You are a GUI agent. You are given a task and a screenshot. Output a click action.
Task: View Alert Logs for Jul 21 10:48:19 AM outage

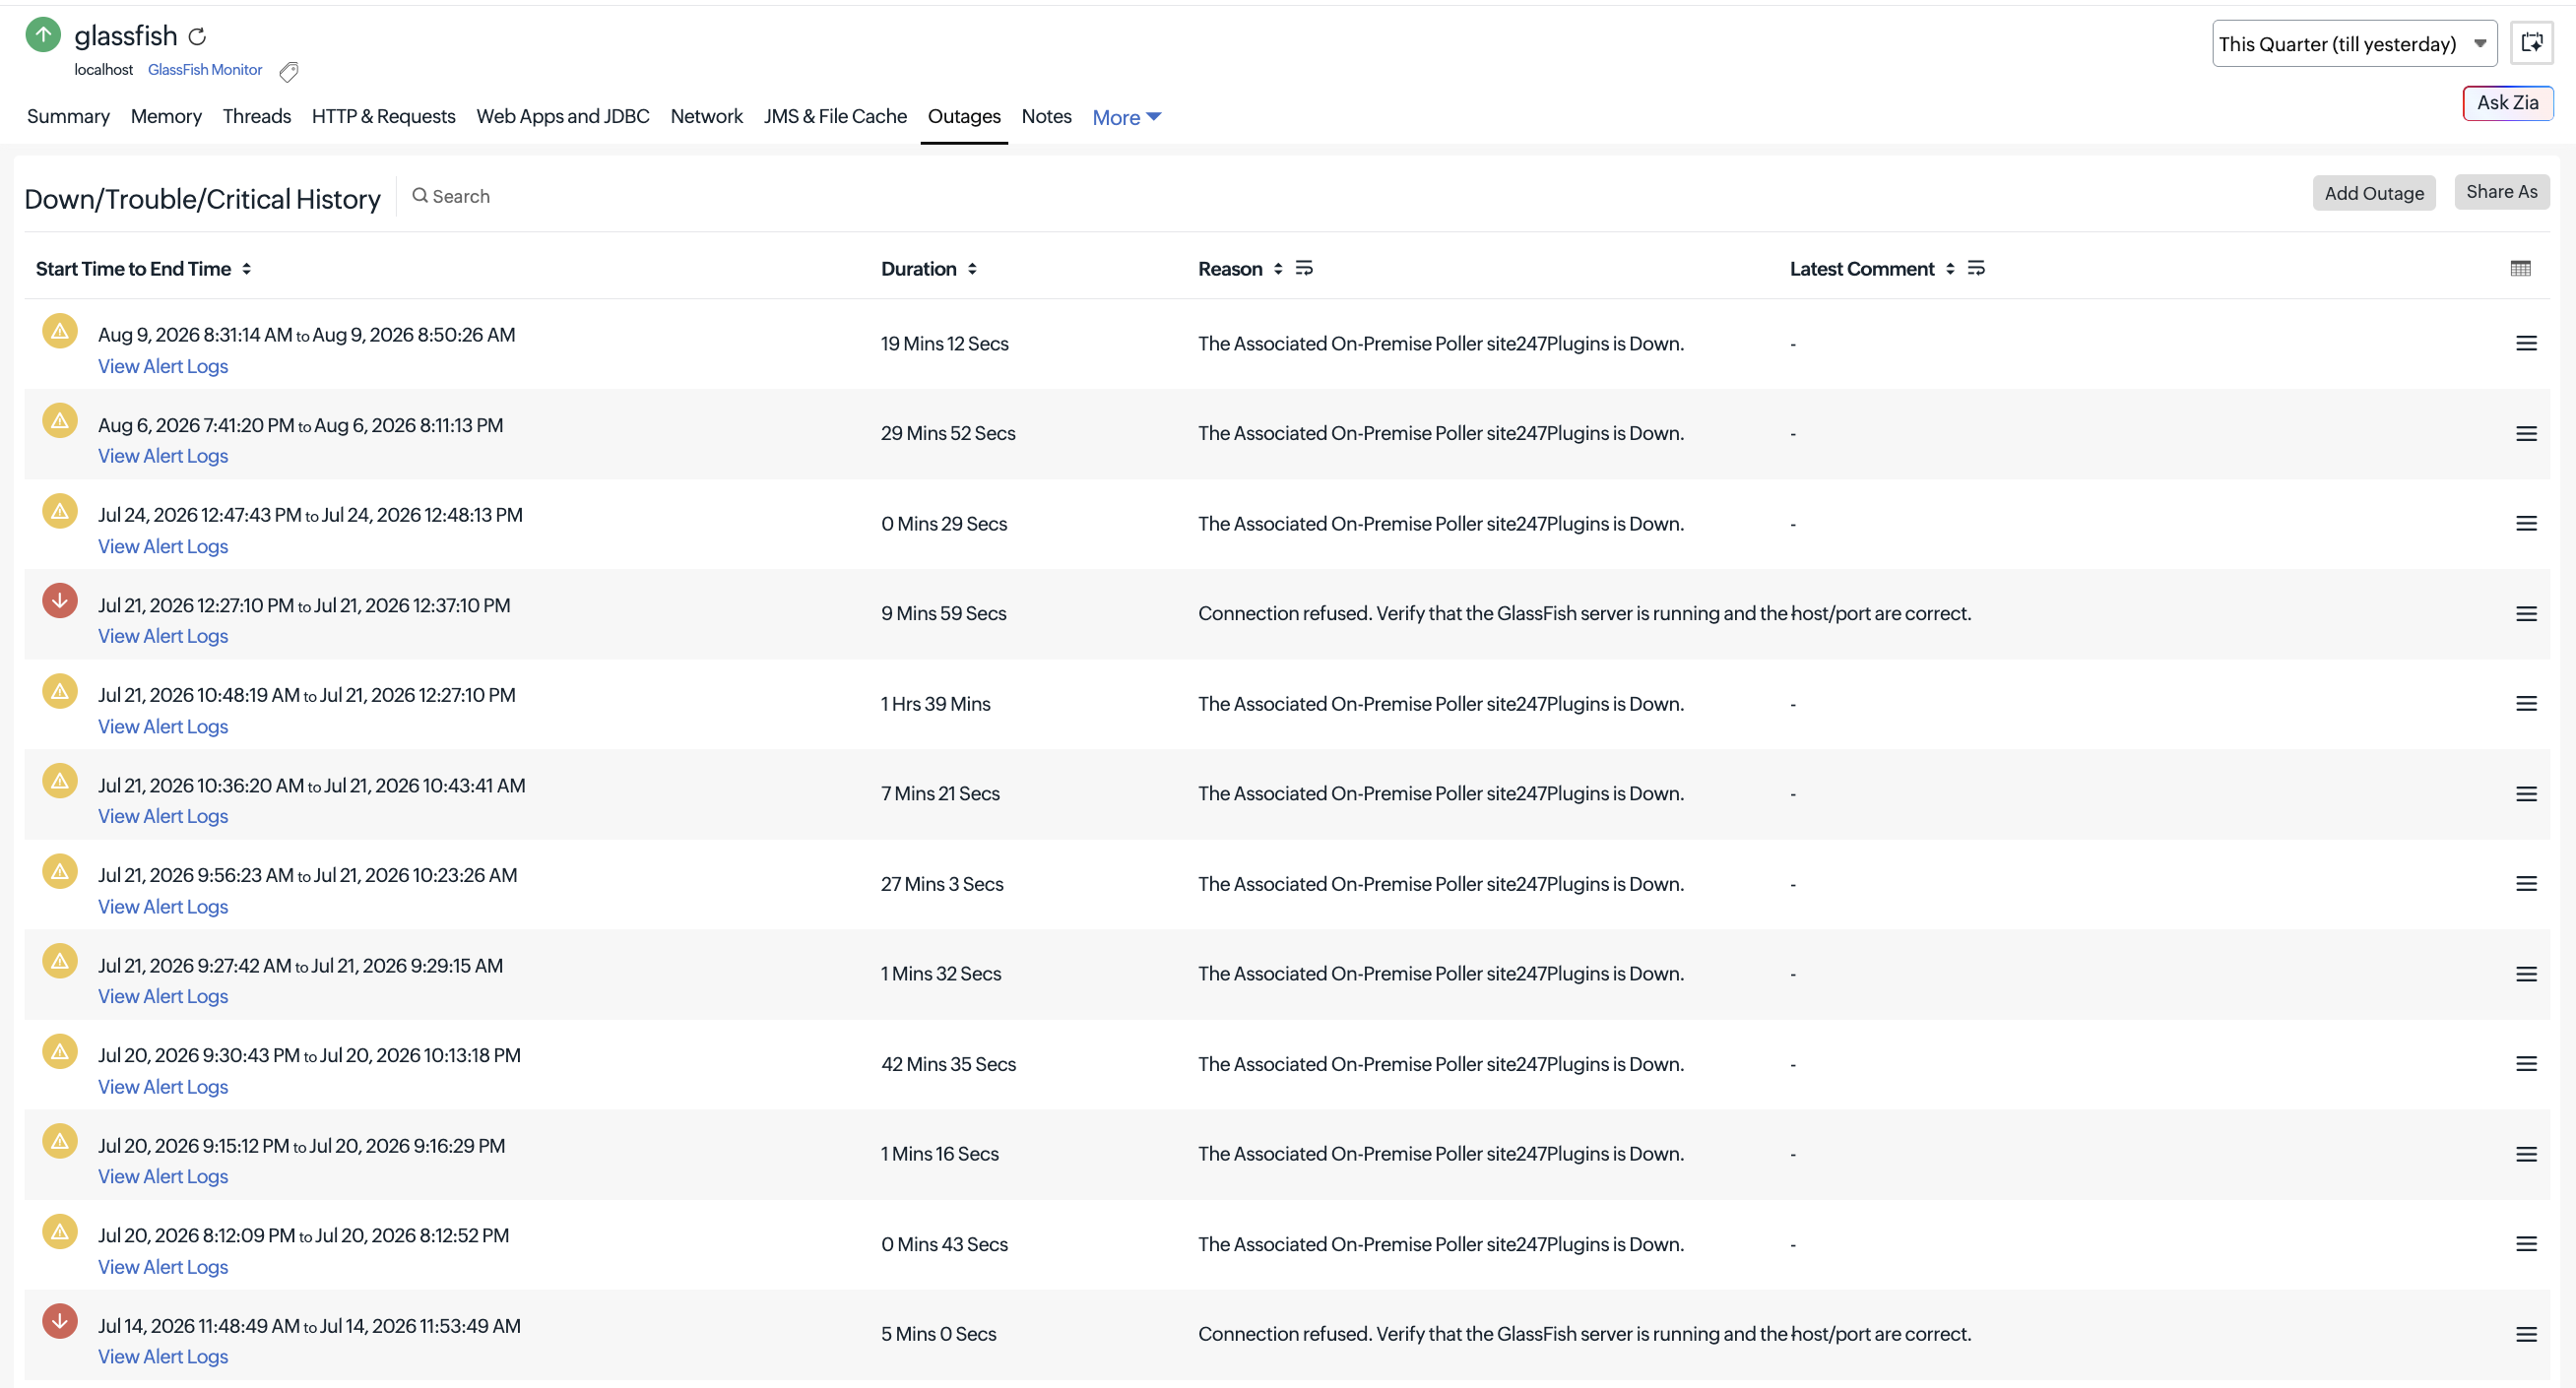[163, 727]
